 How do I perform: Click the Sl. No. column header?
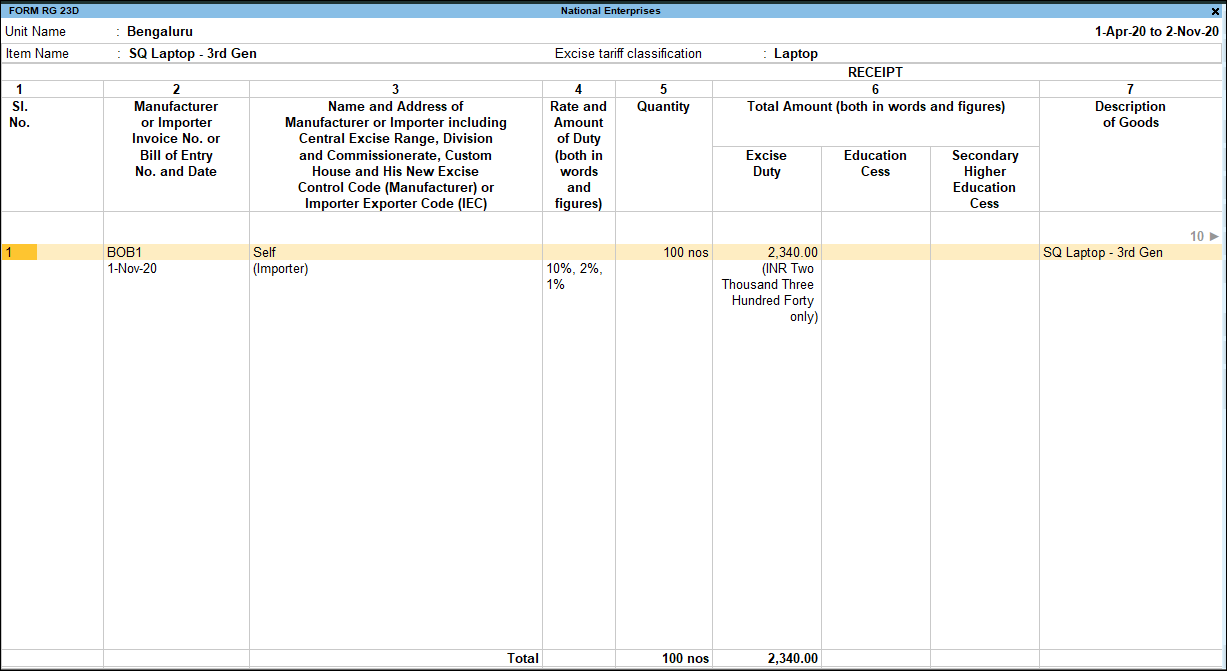click(x=20, y=115)
